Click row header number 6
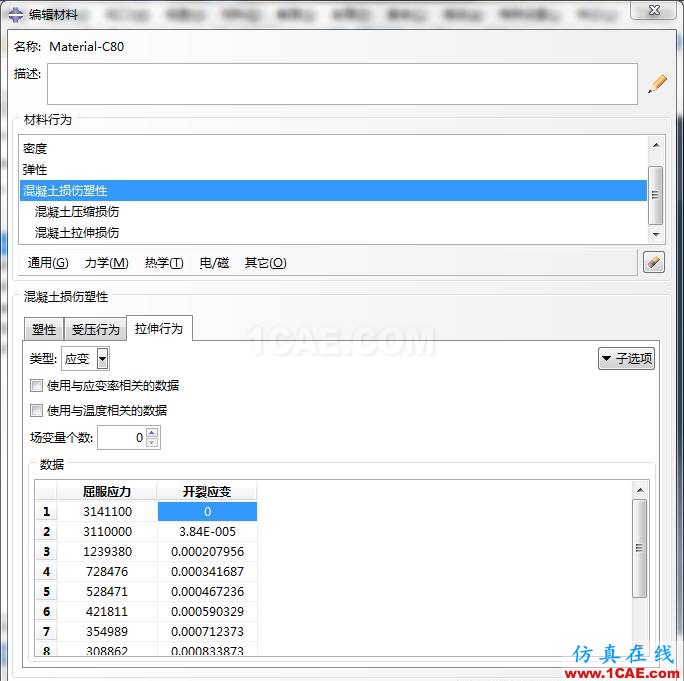The height and width of the screenshot is (681, 684). pyautogui.click(x=46, y=611)
